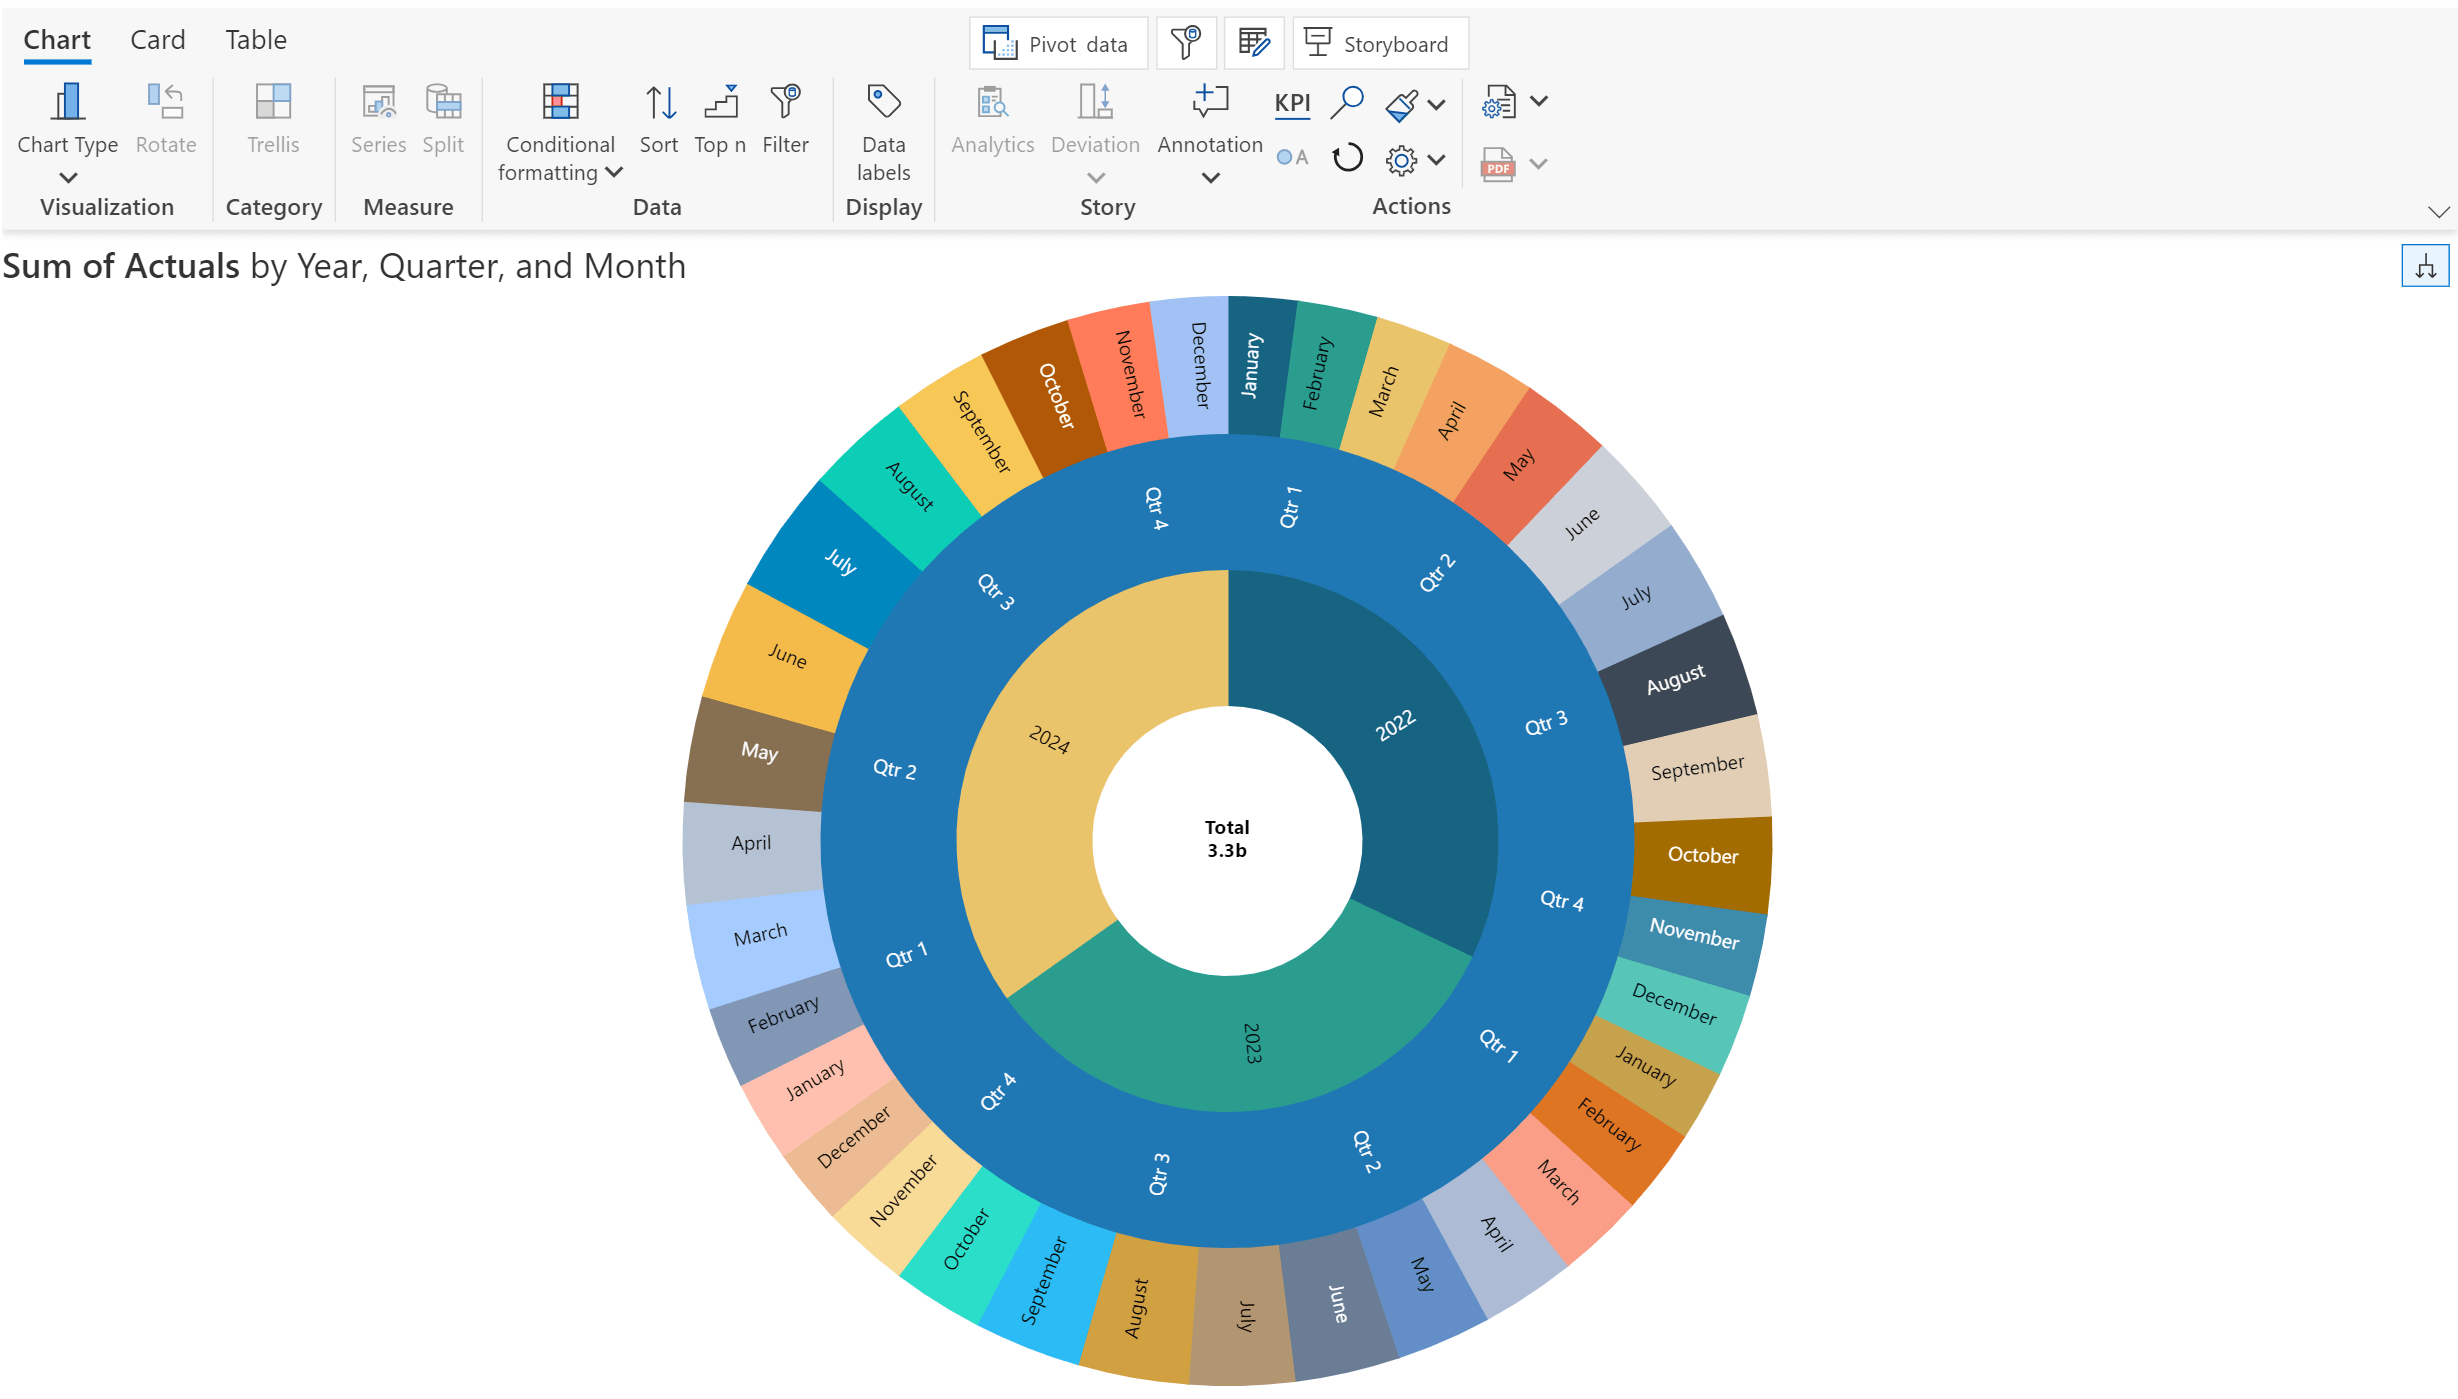Screen dimensions: 2458x1399
Task: Click the 'September' label in 2022 ring
Action: [1697, 768]
